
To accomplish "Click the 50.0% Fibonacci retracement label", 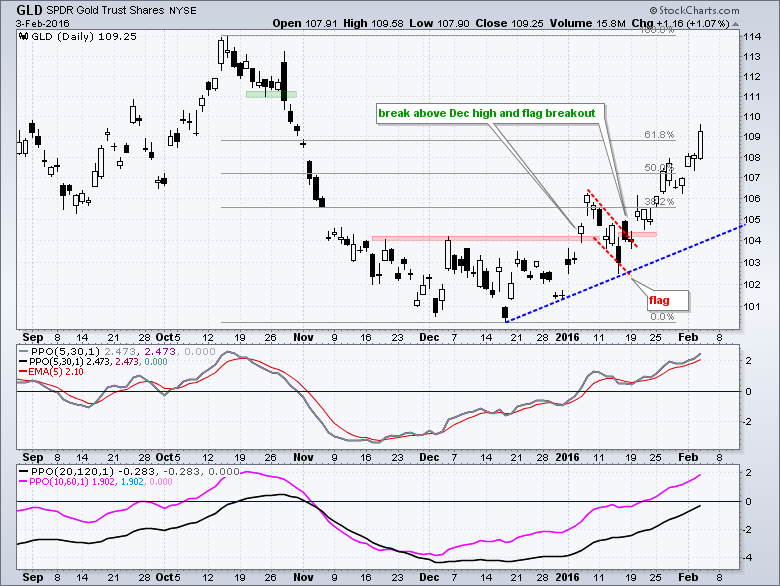I will (x=658, y=168).
